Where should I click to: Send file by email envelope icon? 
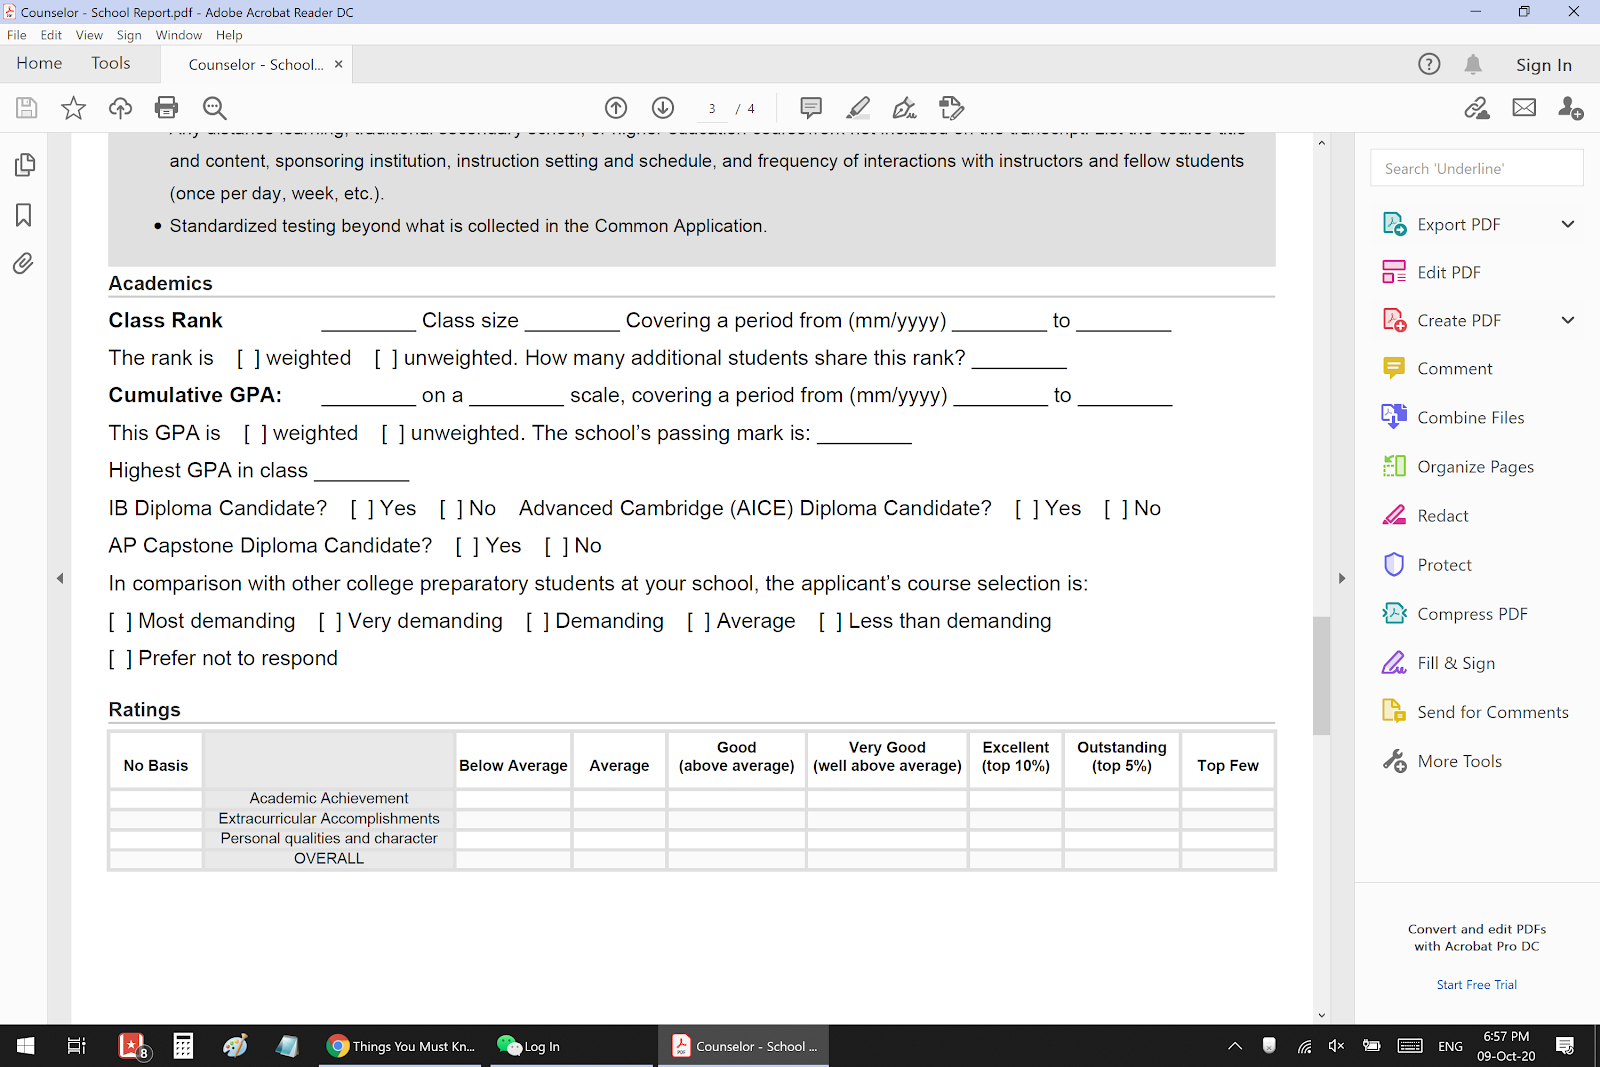[1524, 108]
